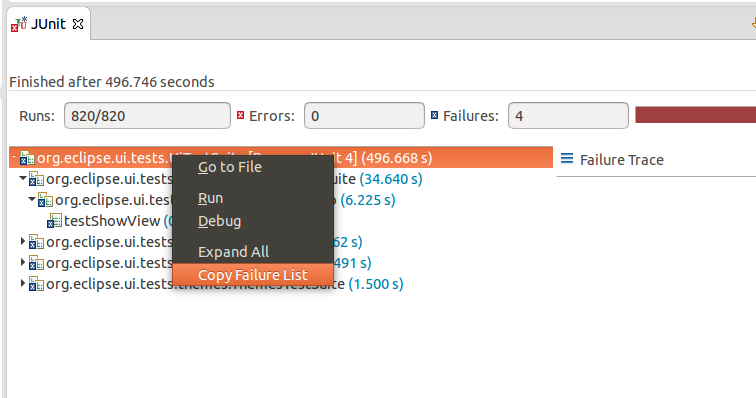Click suite icon for the 6.225 s row
The height and width of the screenshot is (398, 756).
(x=45, y=200)
